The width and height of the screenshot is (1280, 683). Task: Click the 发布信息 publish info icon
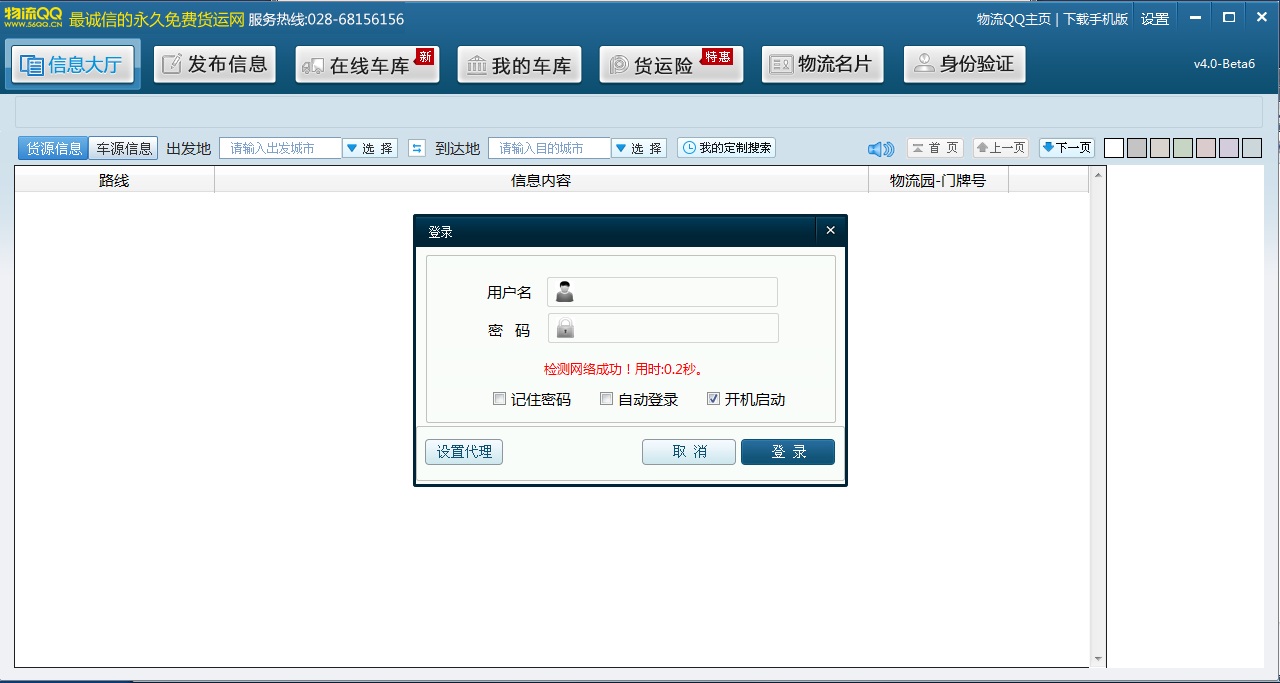214,64
